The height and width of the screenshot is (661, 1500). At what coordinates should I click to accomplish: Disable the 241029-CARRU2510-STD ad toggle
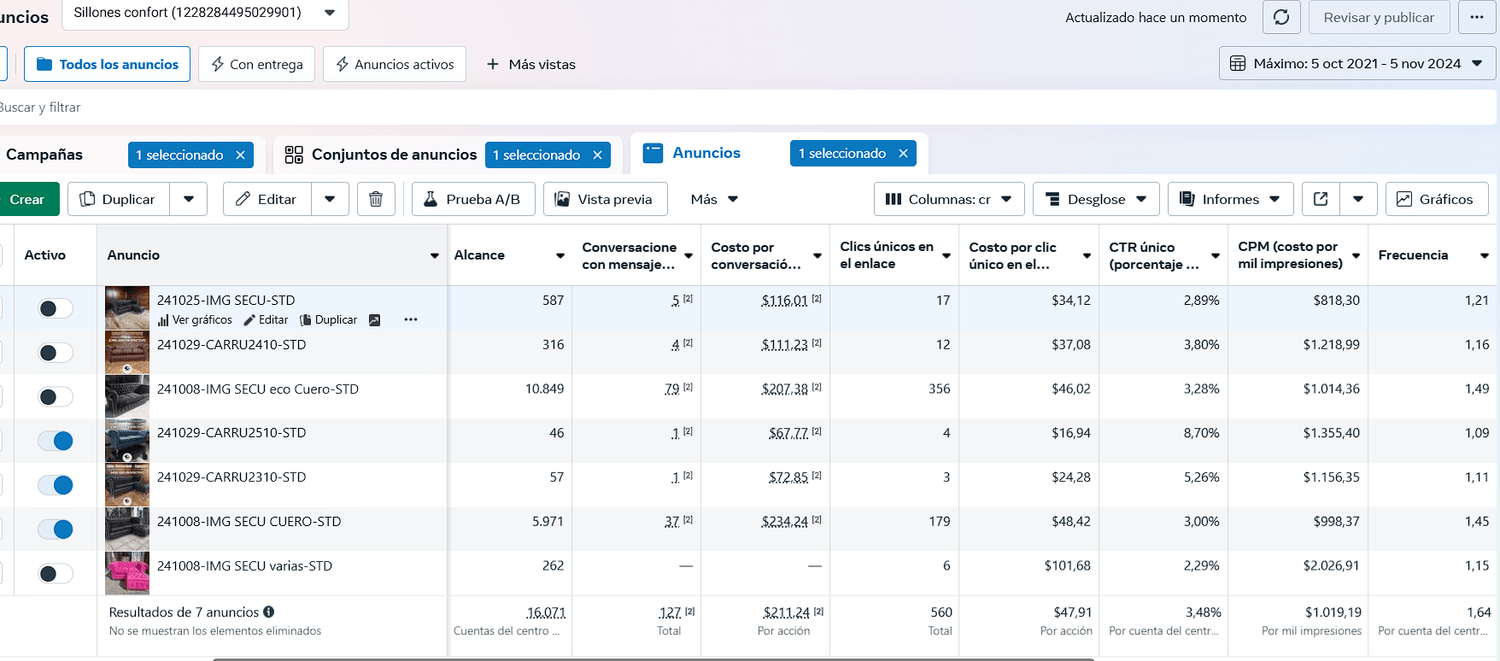coord(55,441)
